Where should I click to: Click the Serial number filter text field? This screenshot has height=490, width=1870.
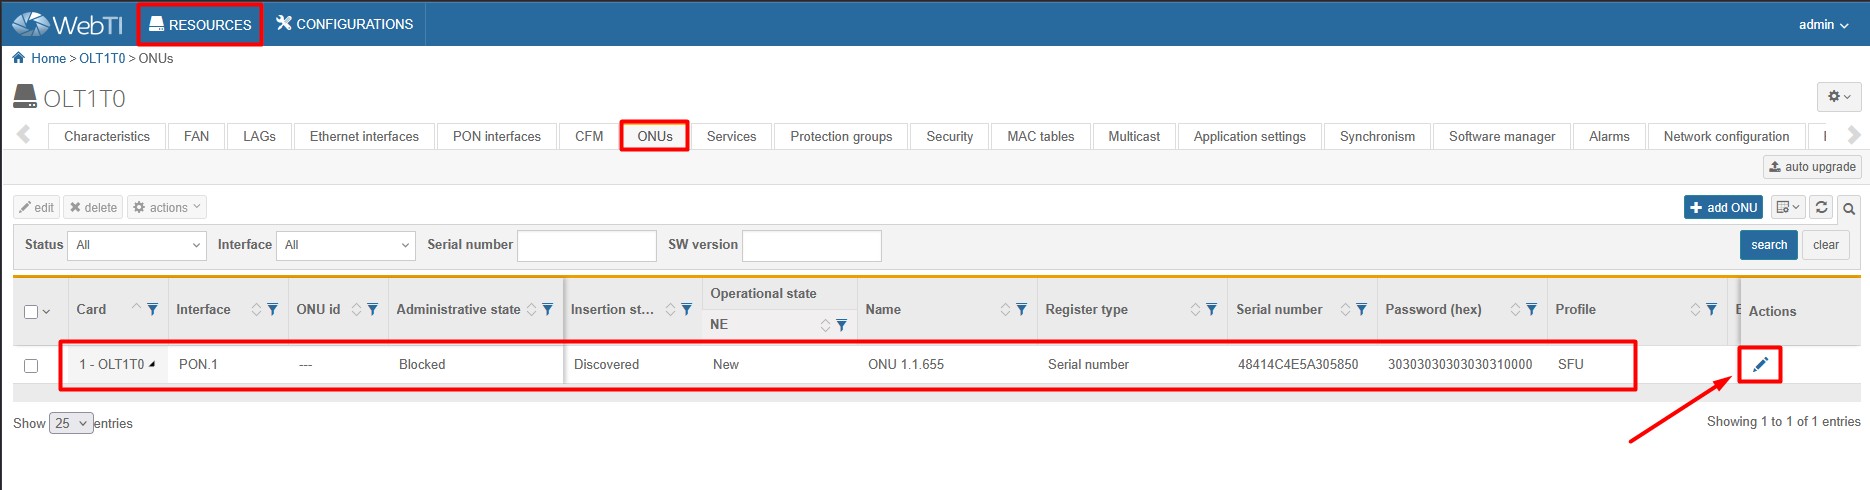[586, 245]
